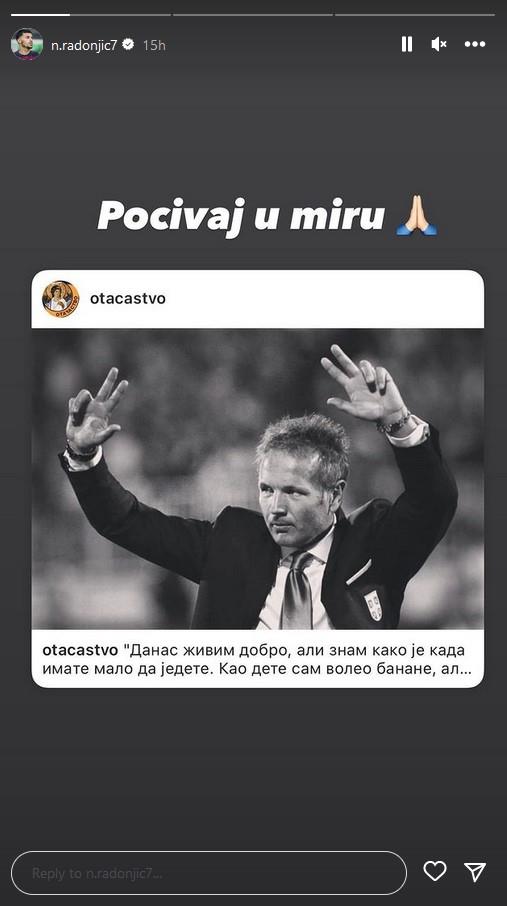This screenshot has height=906, width=507.
Task: Jump to the last story progress segment
Action: (x=415, y=14)
